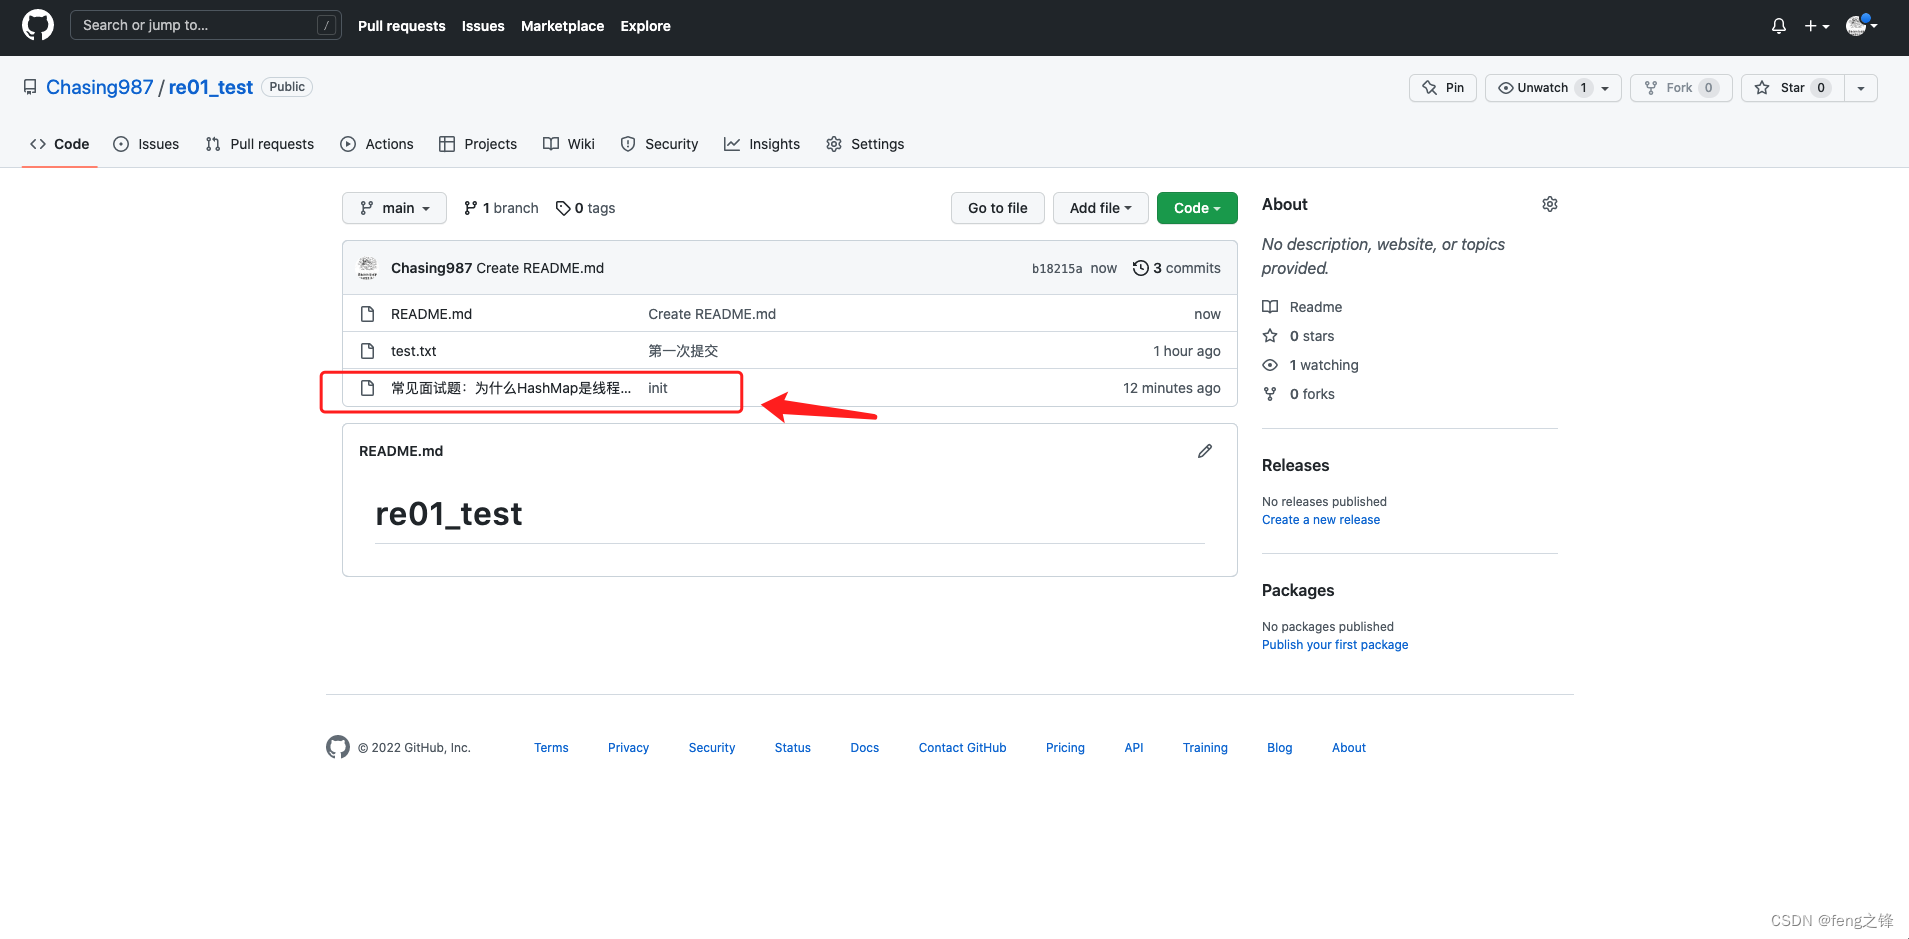The height and width of the screenshot is (939, 1909).
Task: Open commit hash b18215a
Action: point(1057,268)
